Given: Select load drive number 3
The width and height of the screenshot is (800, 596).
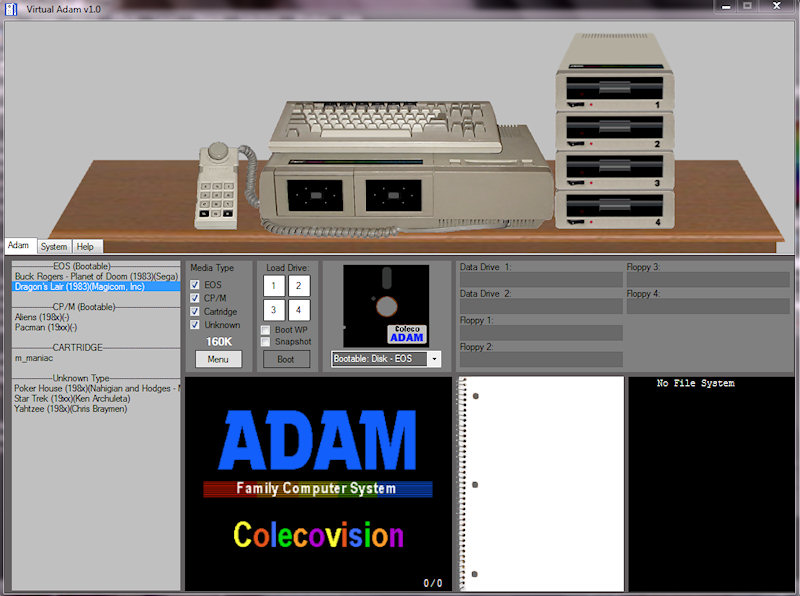Looking at the screenshot, I should 273,310.
